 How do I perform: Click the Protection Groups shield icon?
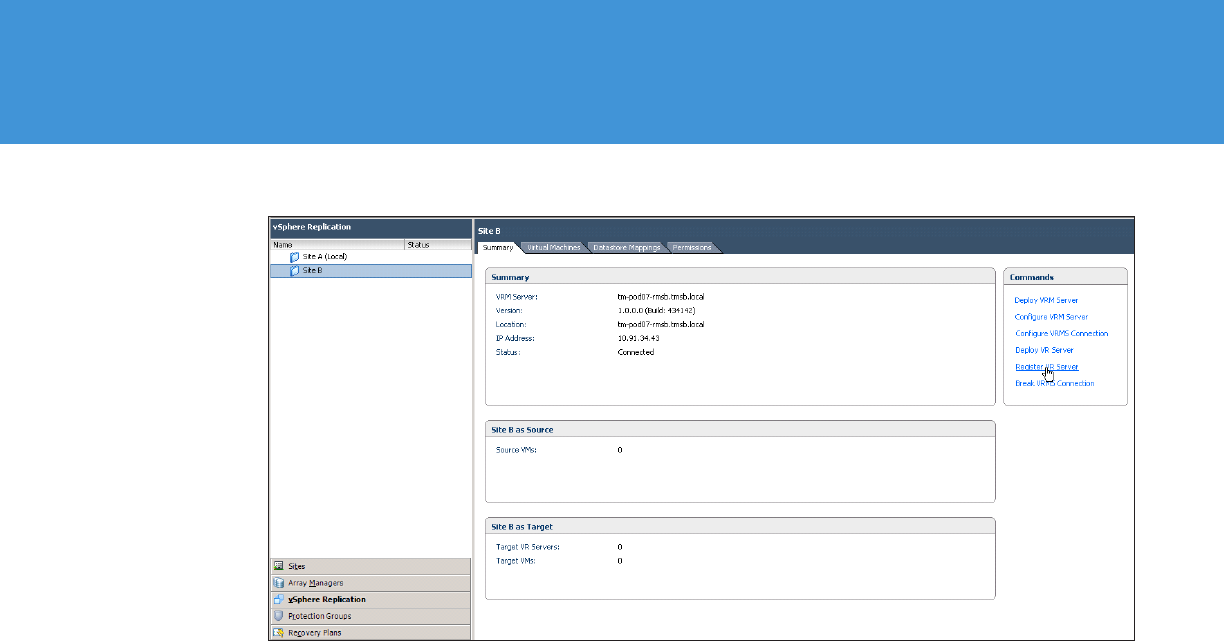click(x=279, y=616)
